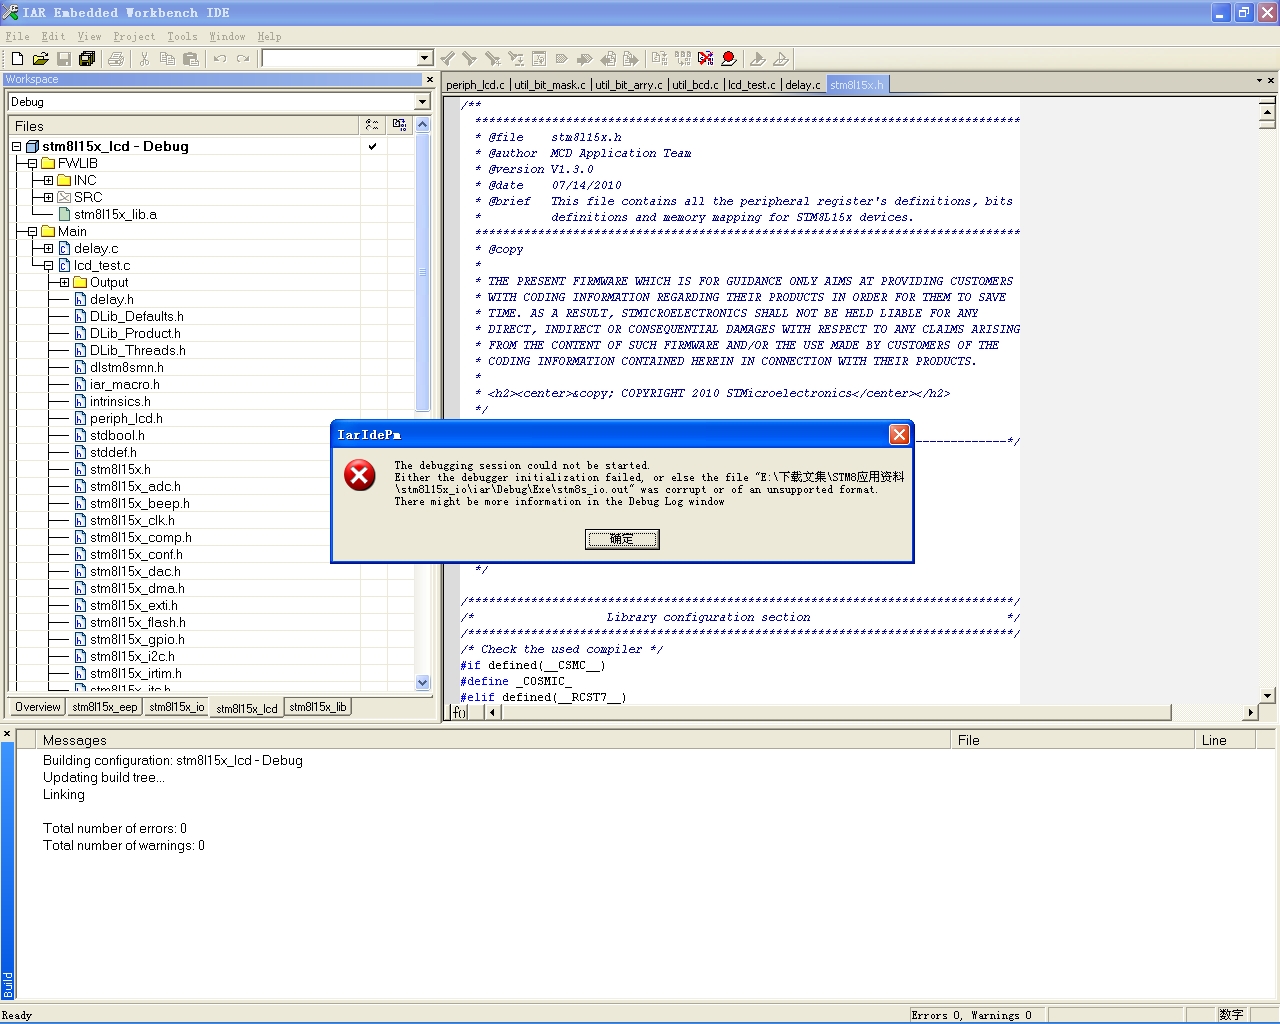Click the Copy toolbar icon

[x=167, y=59]
